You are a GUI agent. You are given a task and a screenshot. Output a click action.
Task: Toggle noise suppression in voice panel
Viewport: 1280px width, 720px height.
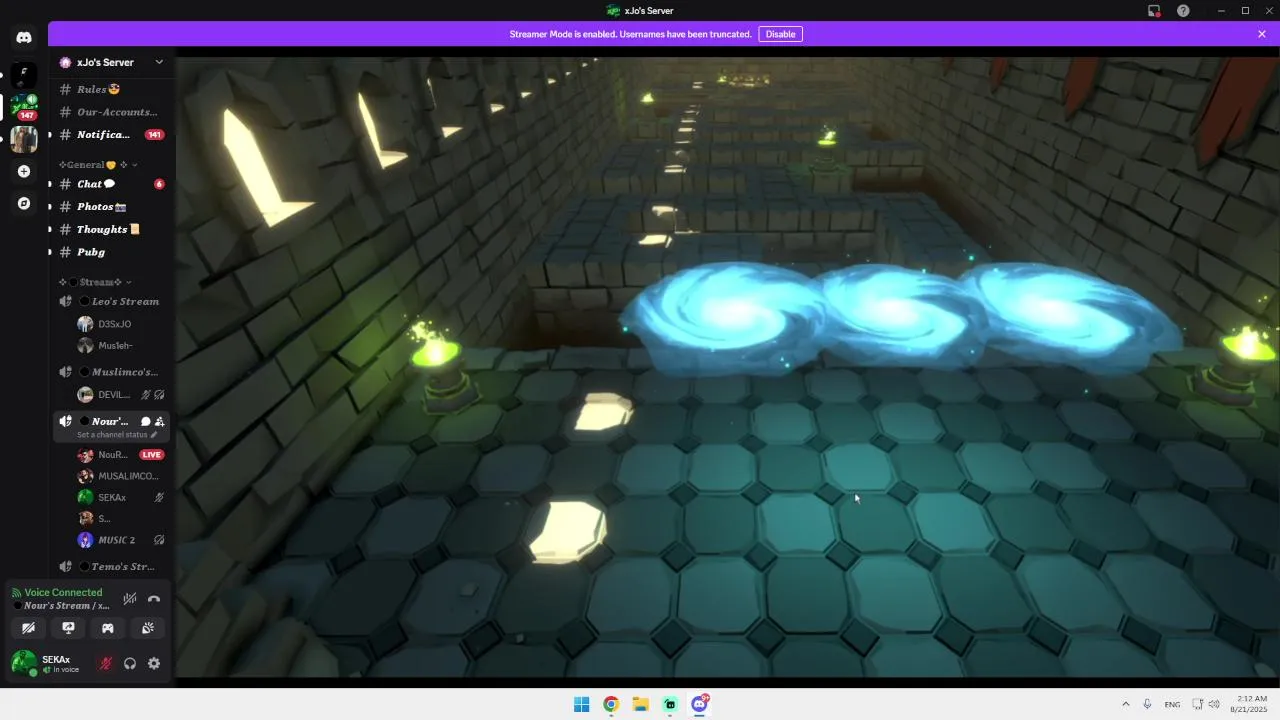[130, 599]
